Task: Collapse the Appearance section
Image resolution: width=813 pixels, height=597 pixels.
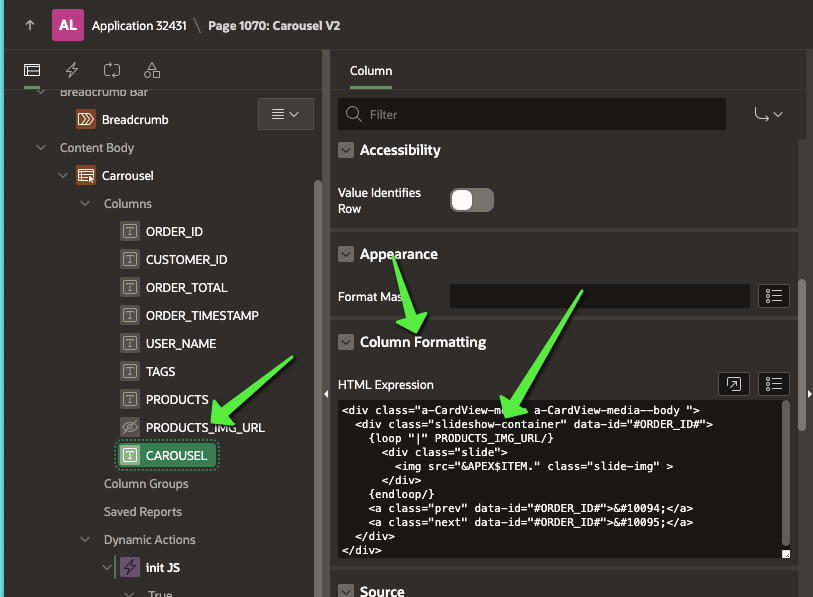Action: [x=346, y=254]
